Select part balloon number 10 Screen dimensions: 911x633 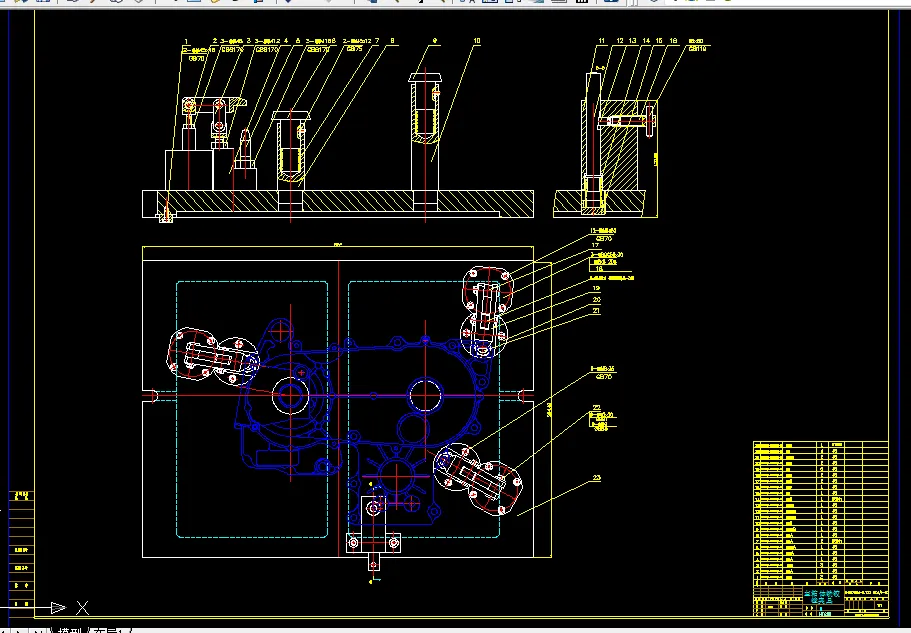(x=476, y=41)
